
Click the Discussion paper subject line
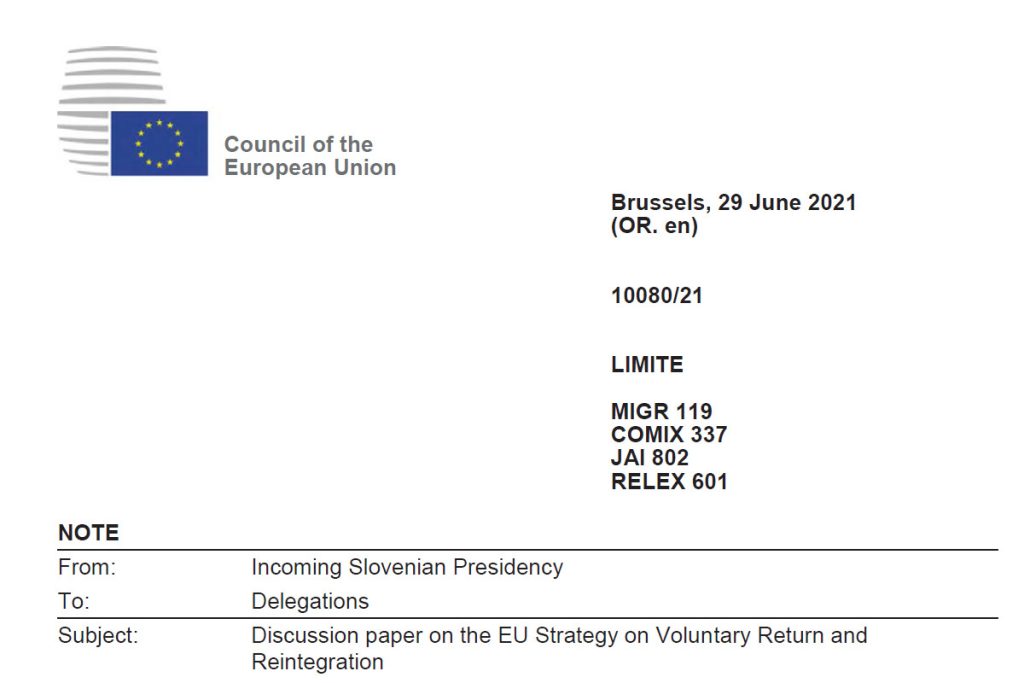(560, 648)
